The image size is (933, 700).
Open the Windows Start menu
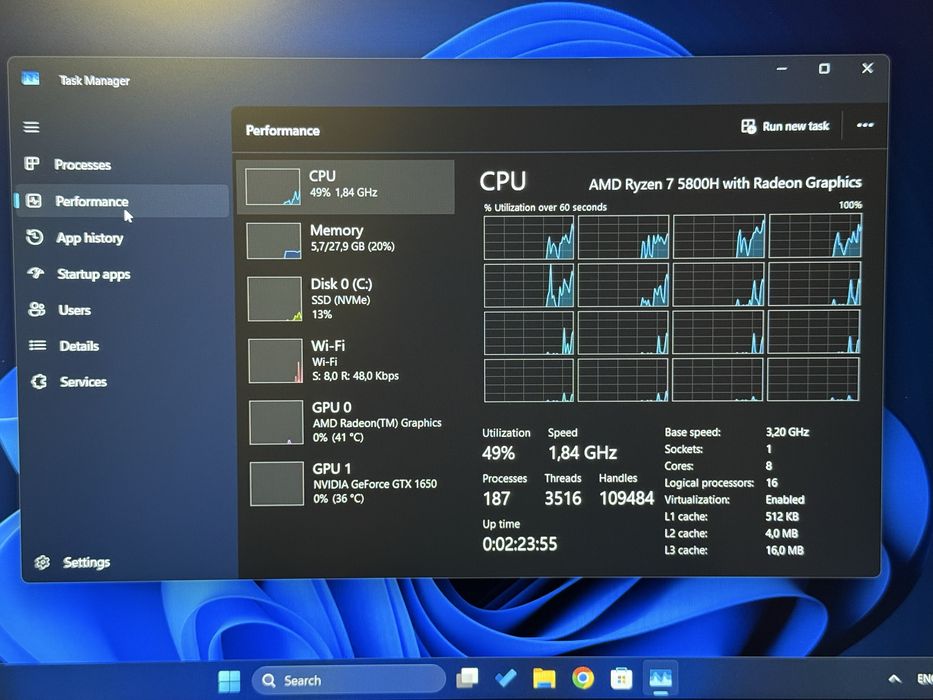(x=229, y=681)
